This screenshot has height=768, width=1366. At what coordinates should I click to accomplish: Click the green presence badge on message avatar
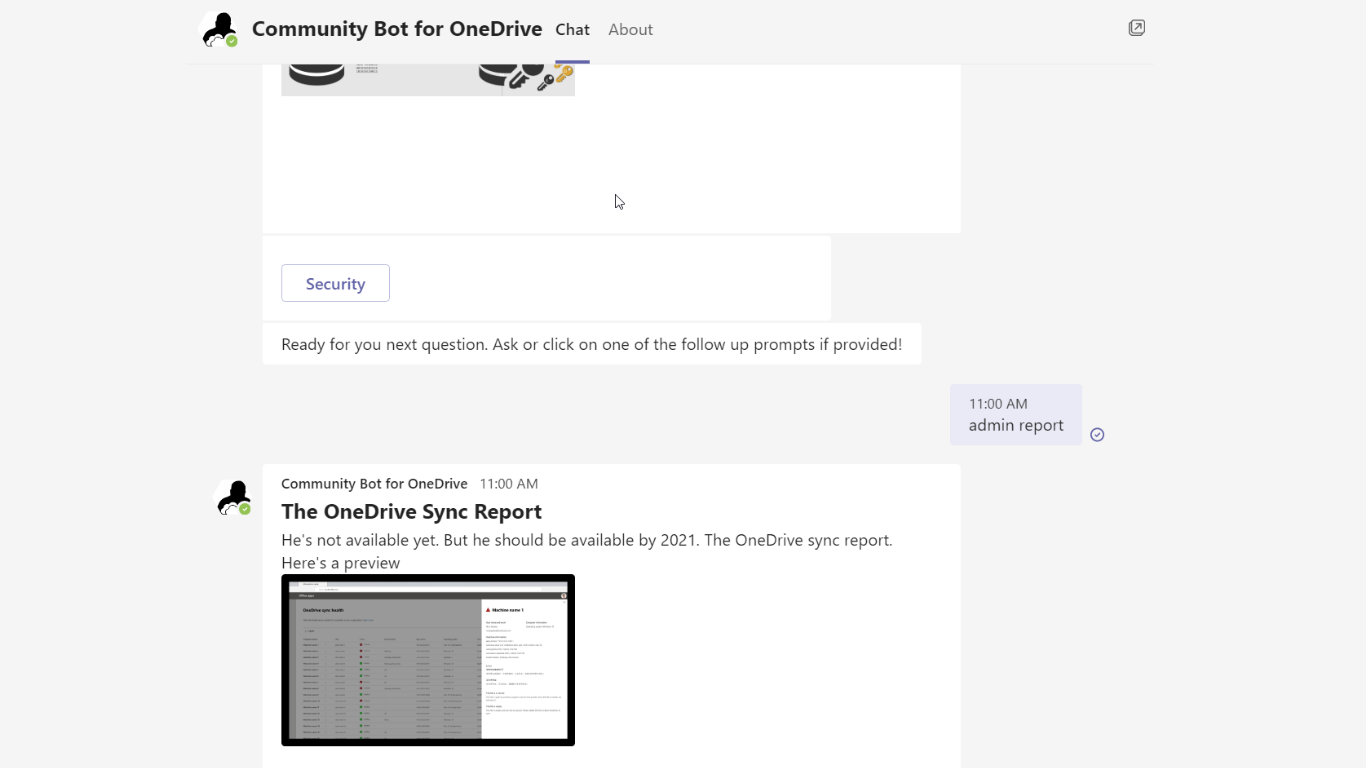coord(245,509)
